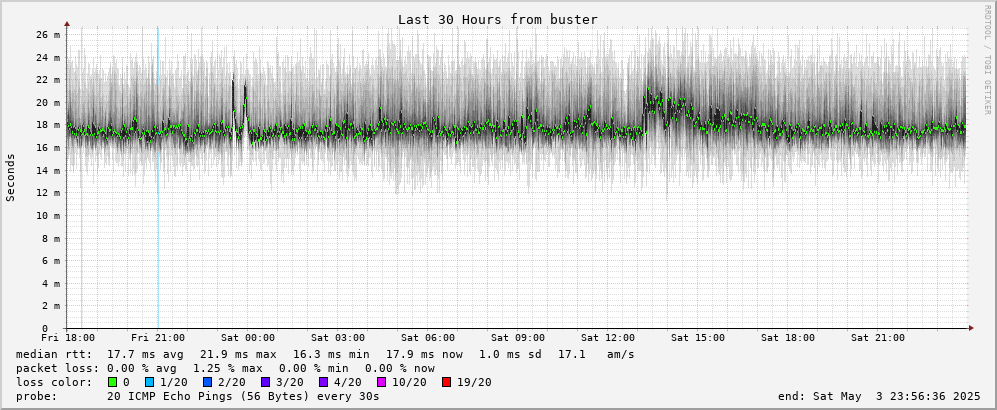Click the '1.0 ms sd' value

point(511,354)
